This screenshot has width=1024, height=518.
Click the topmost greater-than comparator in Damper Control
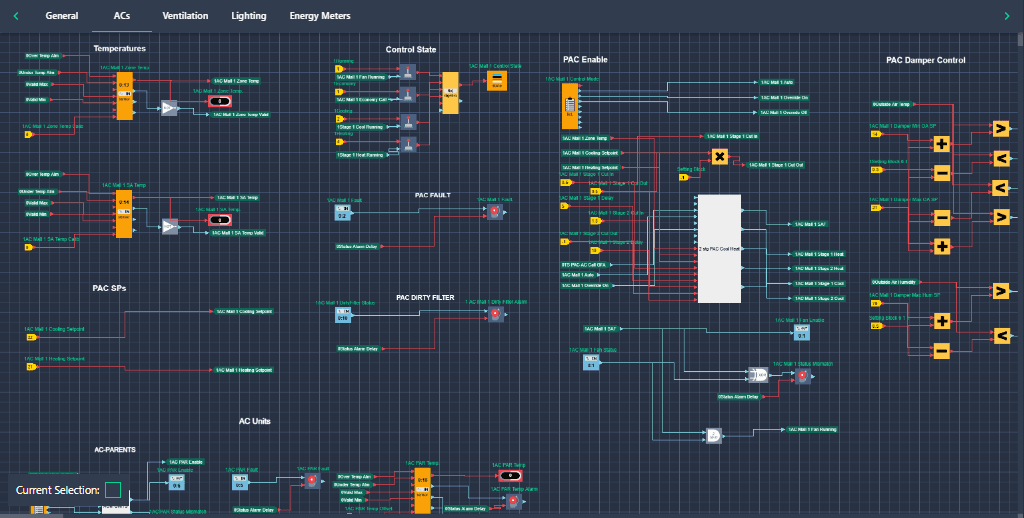[1000, 128]
